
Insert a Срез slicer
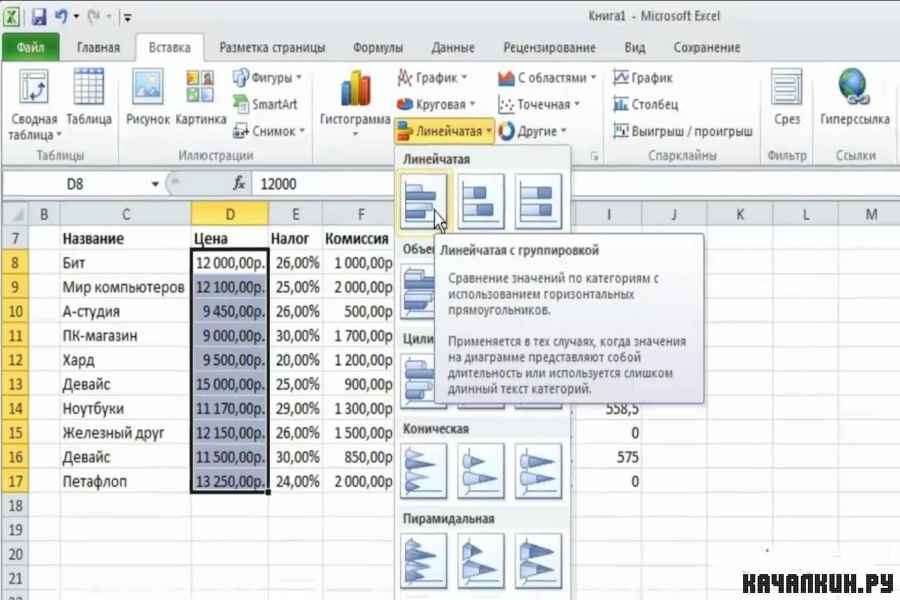click(x=786, y=98)
